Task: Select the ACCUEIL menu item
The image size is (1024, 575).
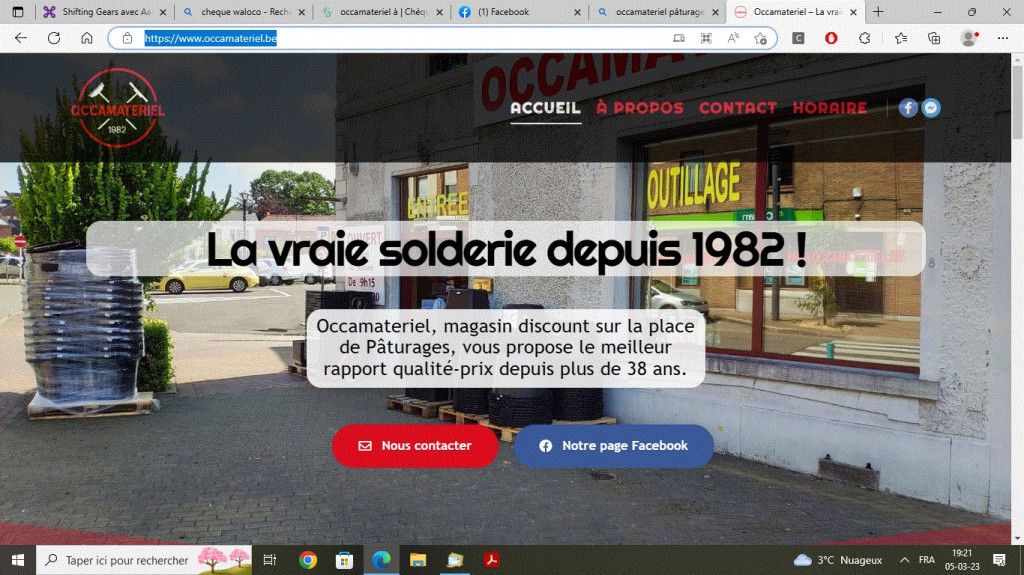Action: 545,108
